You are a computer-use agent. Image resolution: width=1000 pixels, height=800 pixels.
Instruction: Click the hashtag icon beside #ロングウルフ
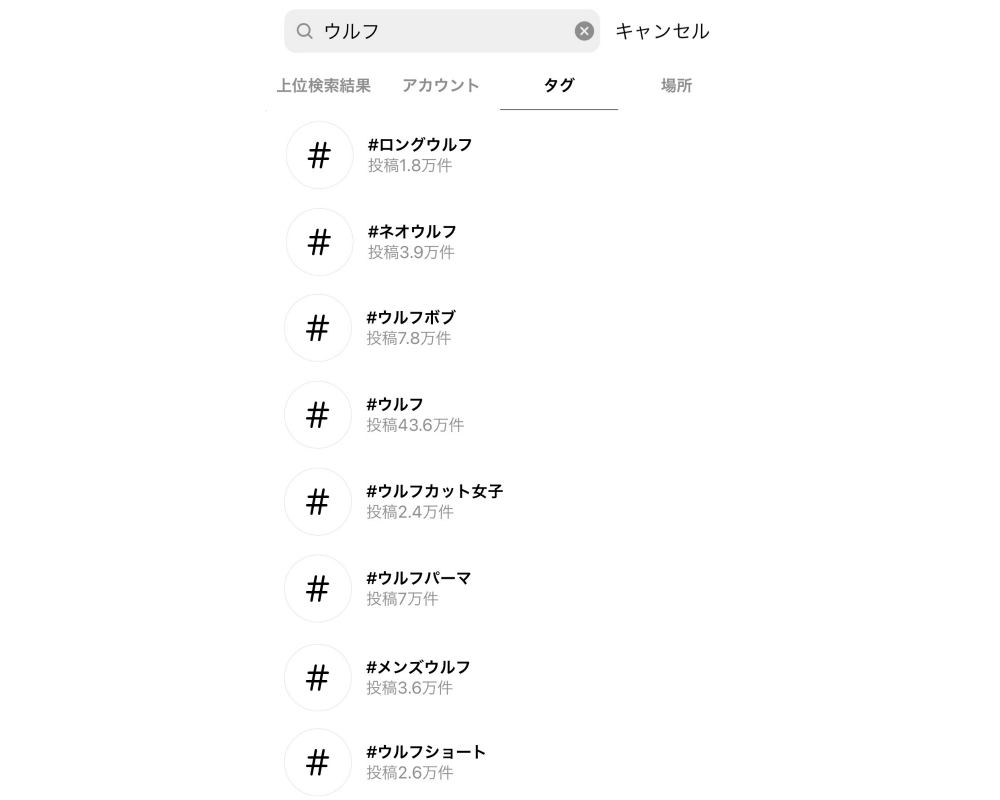(319, 155)
